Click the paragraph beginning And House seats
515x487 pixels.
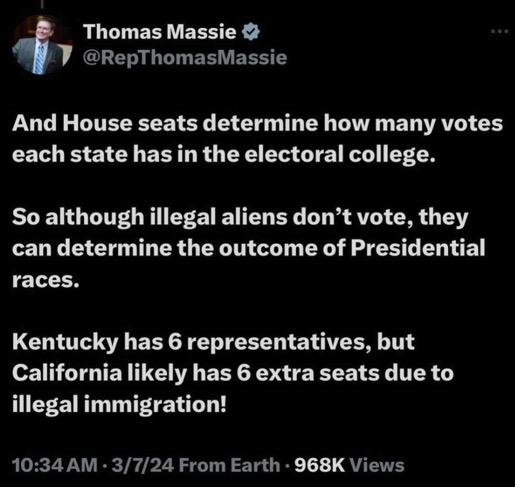click(x=257, y=139)
